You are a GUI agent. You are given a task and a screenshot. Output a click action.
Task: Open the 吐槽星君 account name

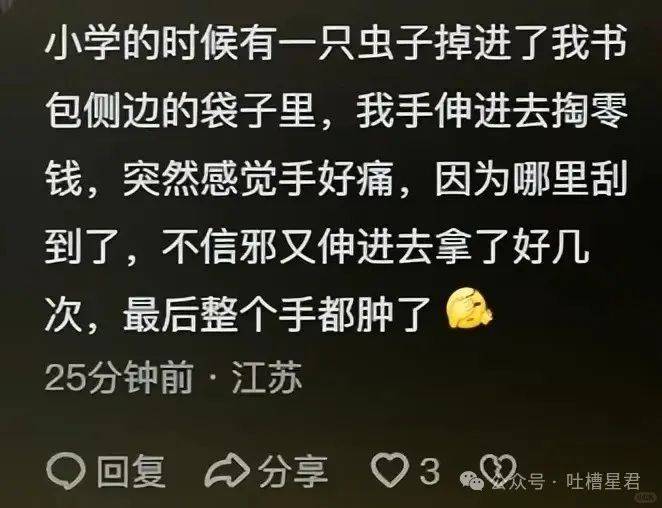click(603, 481)
